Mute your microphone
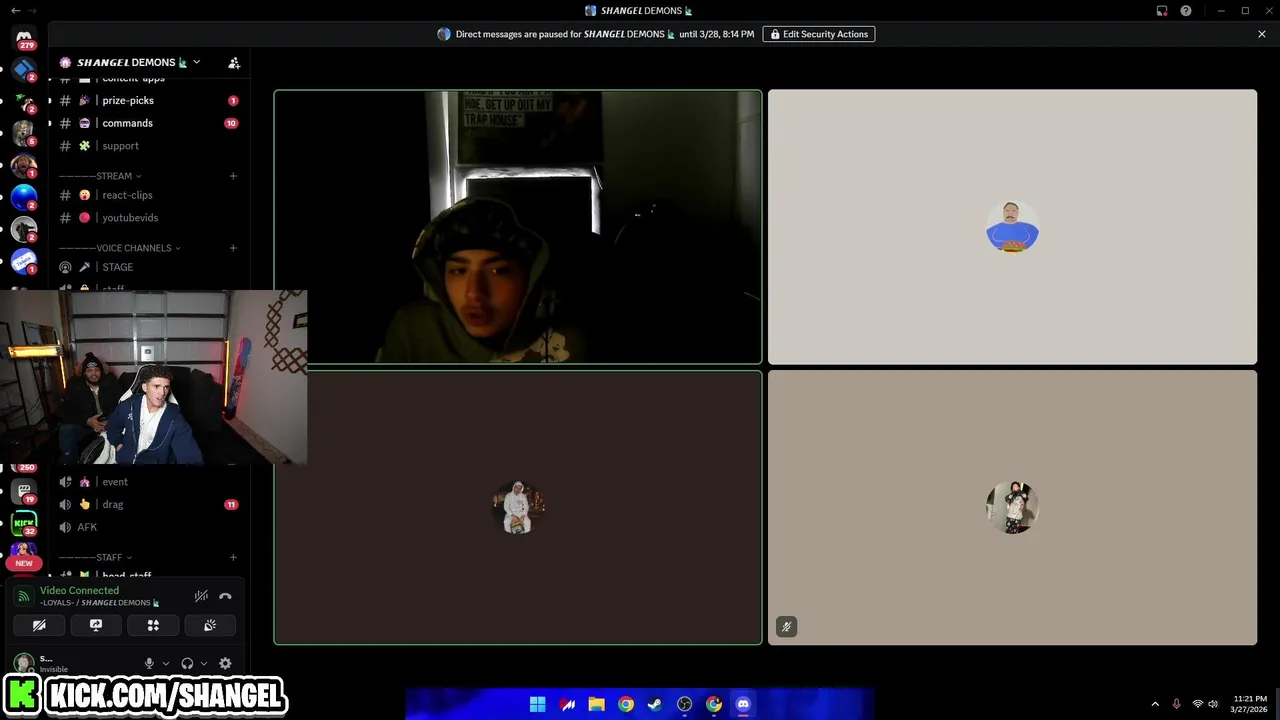The height and width of the screenshot is (720, 1280). [x=149, y=663]
